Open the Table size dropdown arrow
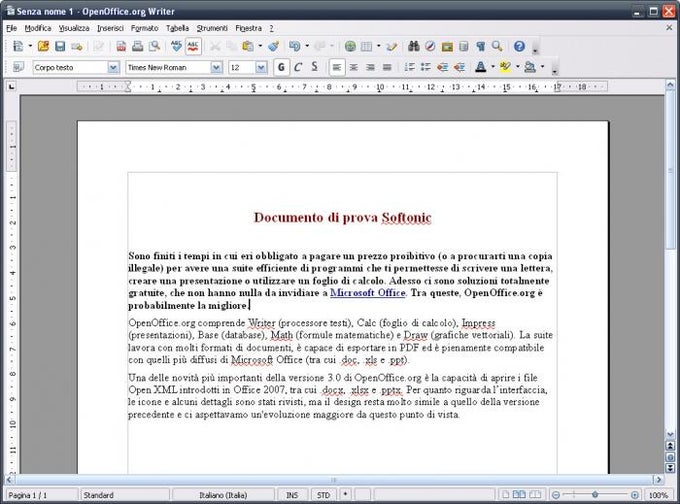Image resolution: width=680 pixels, height=504 pixels. (x=379, y=46)
